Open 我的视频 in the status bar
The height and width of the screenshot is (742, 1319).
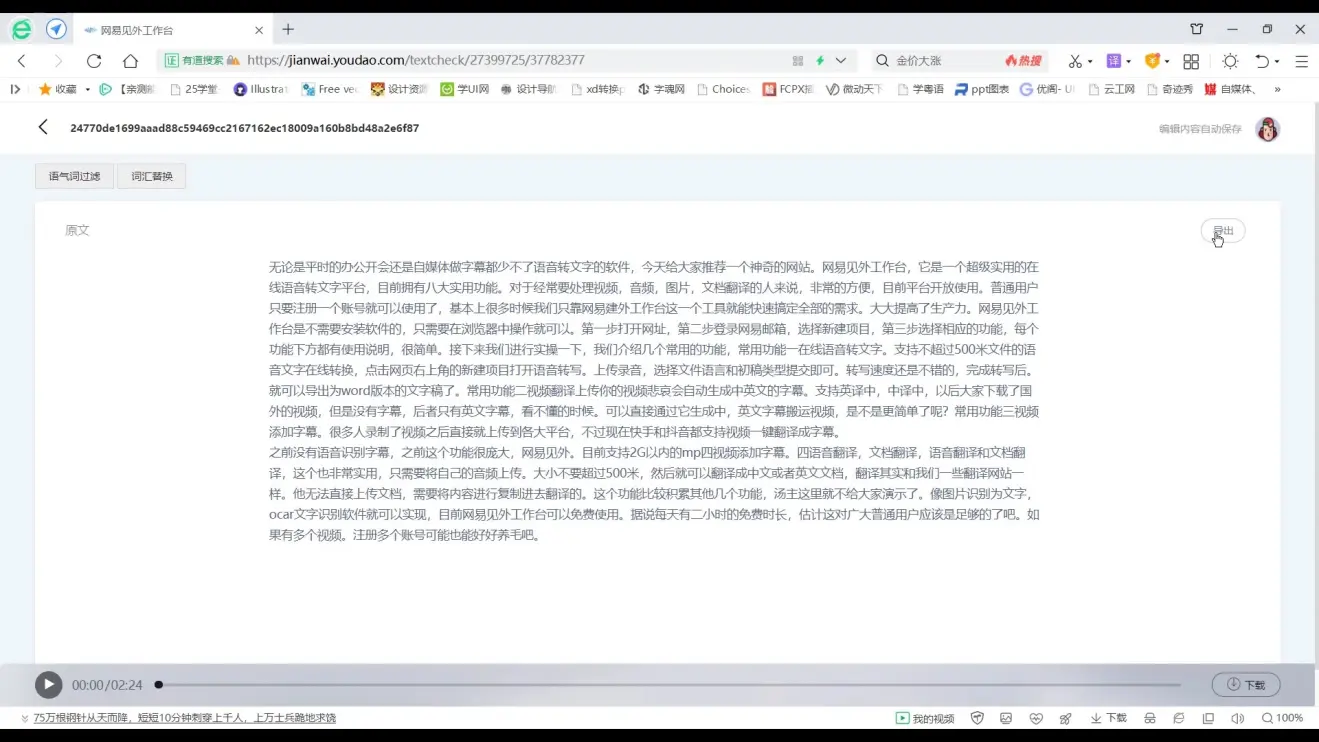(x=925, y=718)
